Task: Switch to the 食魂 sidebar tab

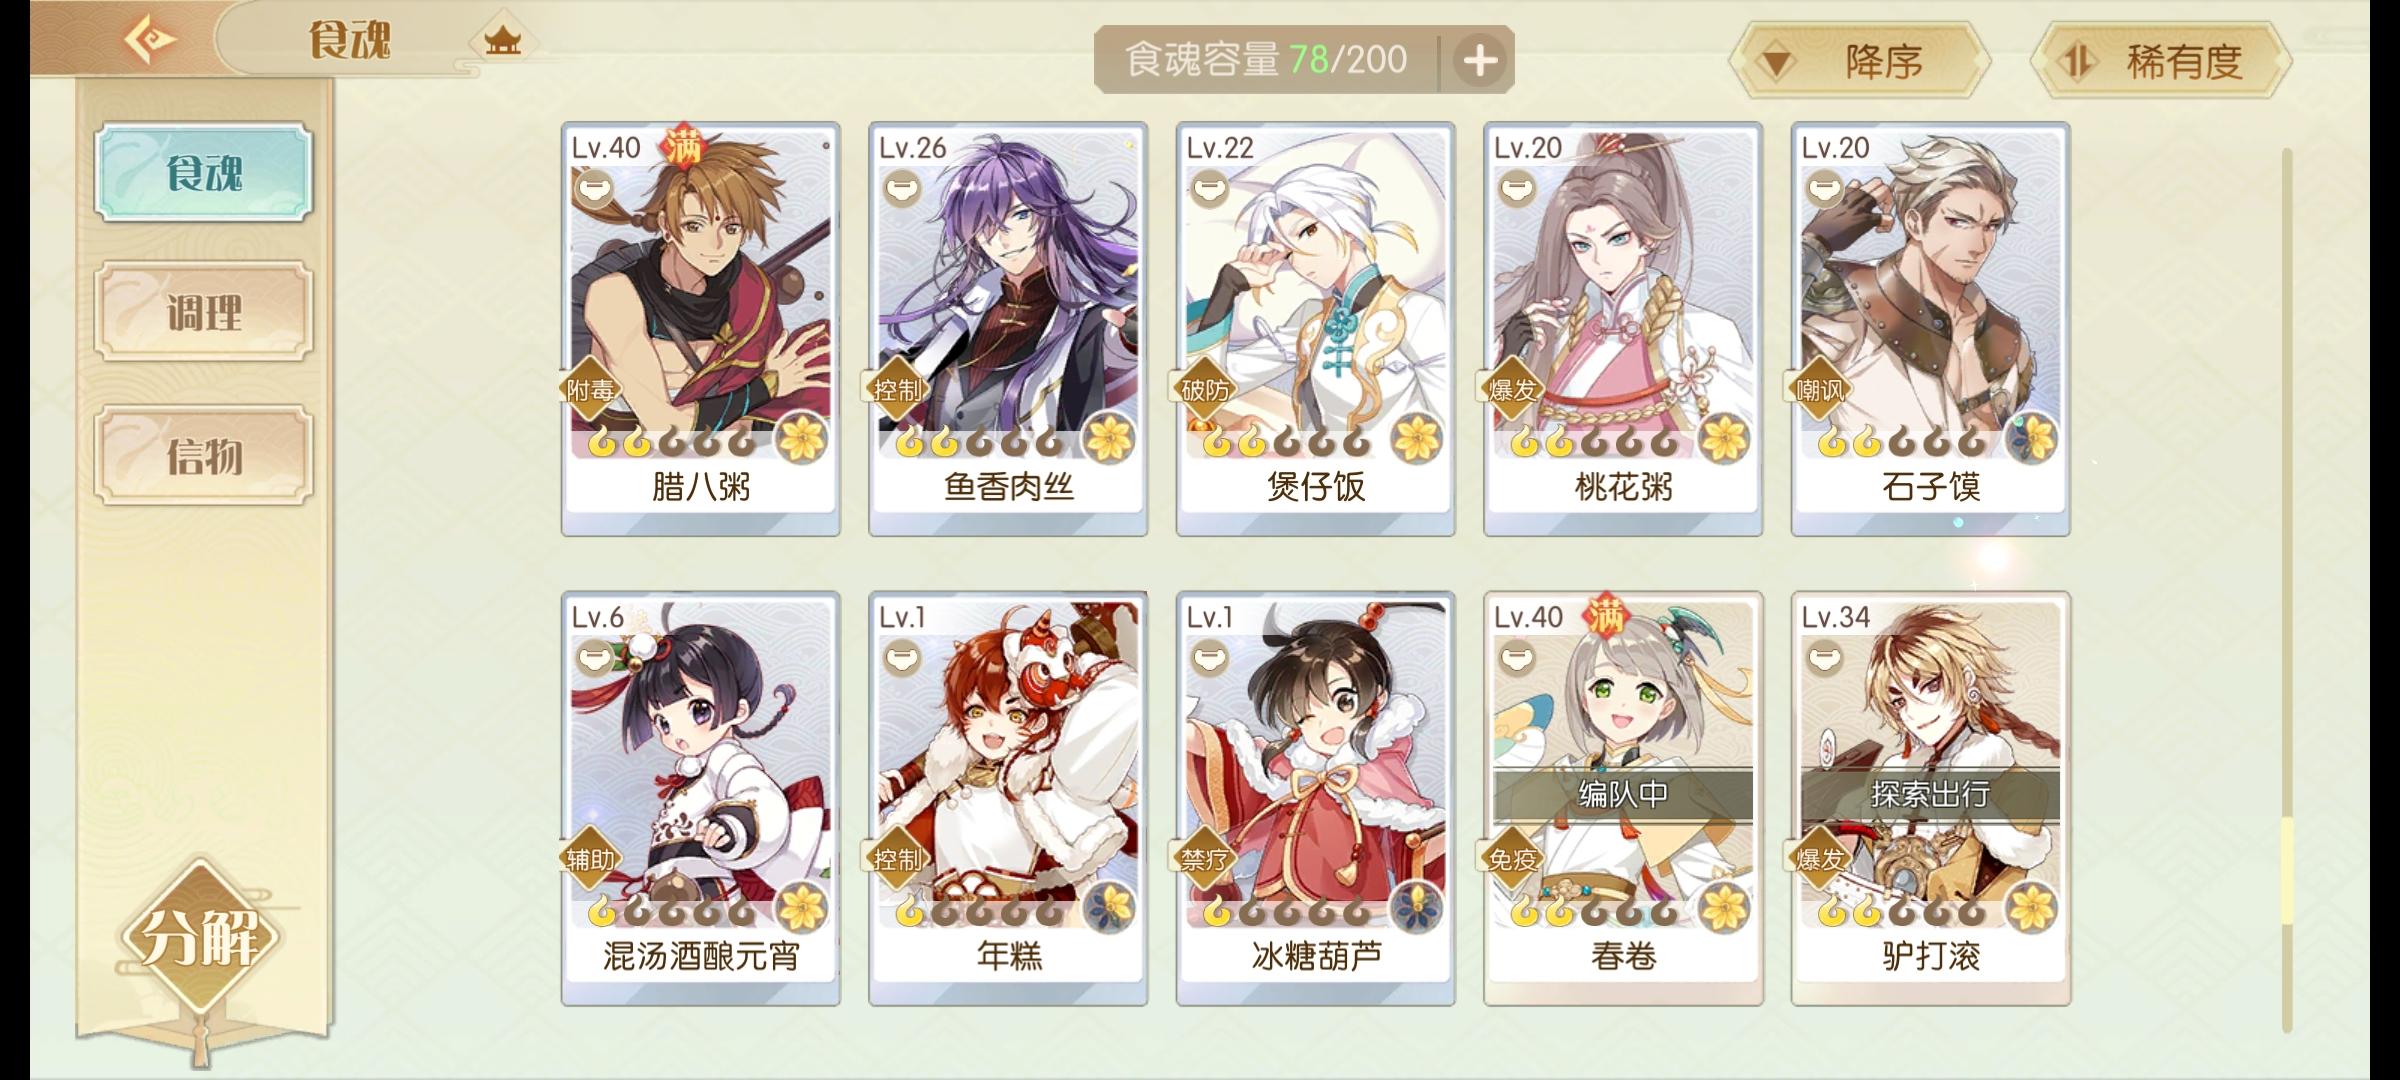Action: click(204, 172)
